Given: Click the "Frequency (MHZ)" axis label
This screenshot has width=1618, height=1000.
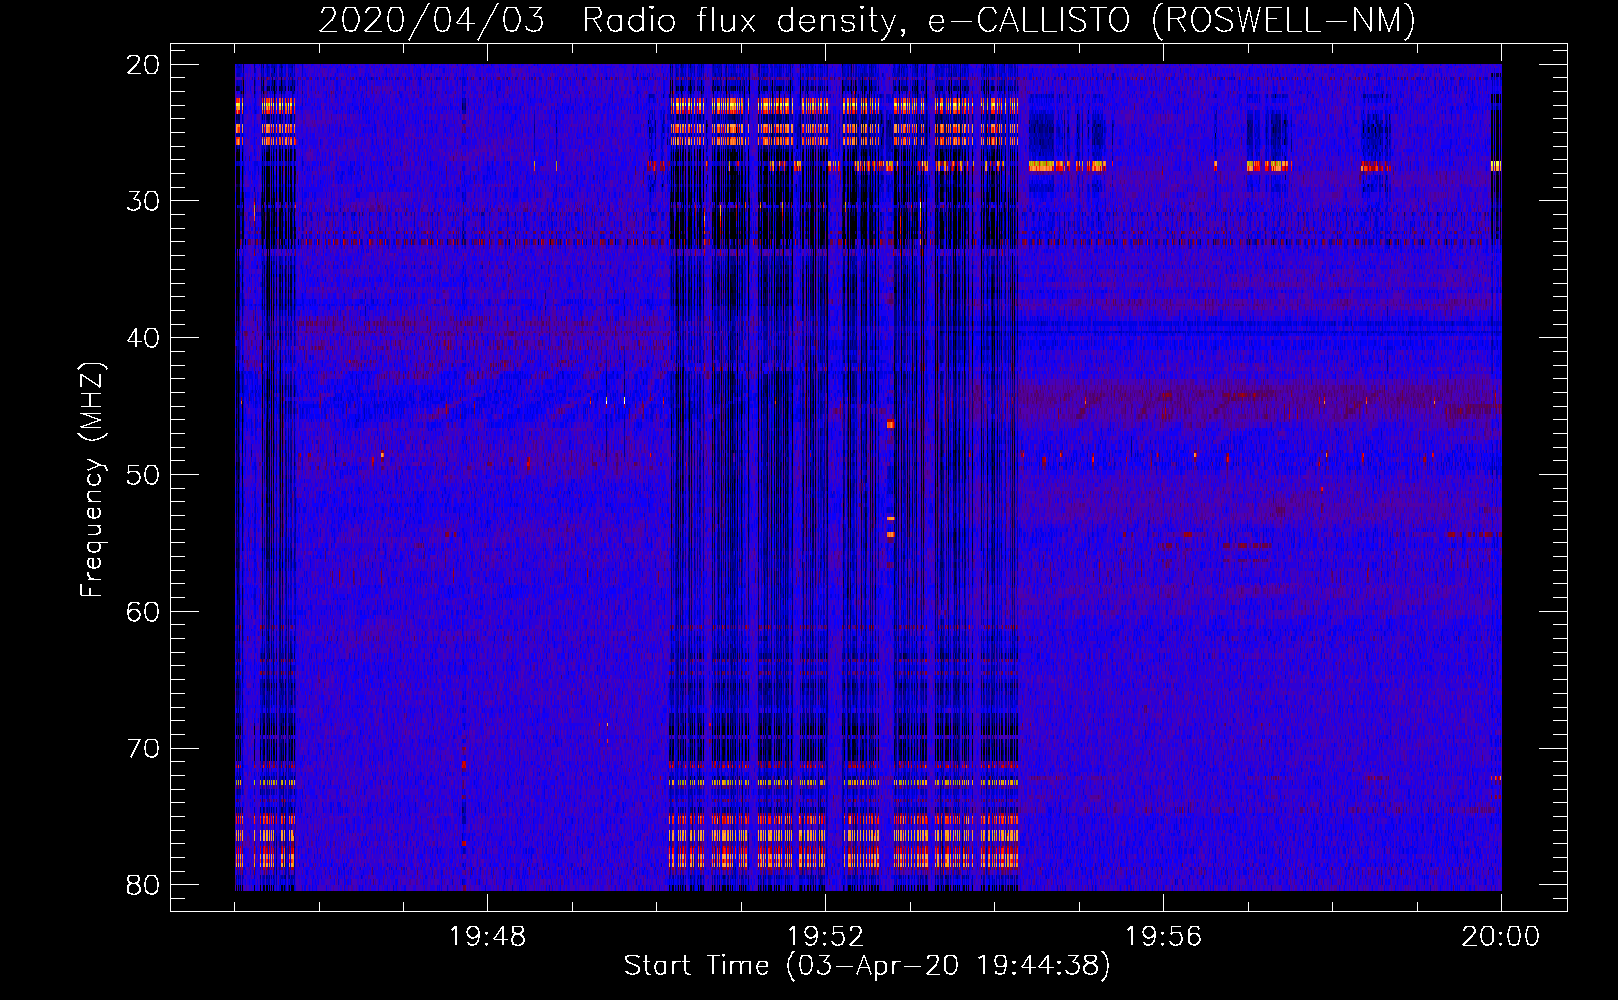Looking at the screenshot, I should coord(92,480).
